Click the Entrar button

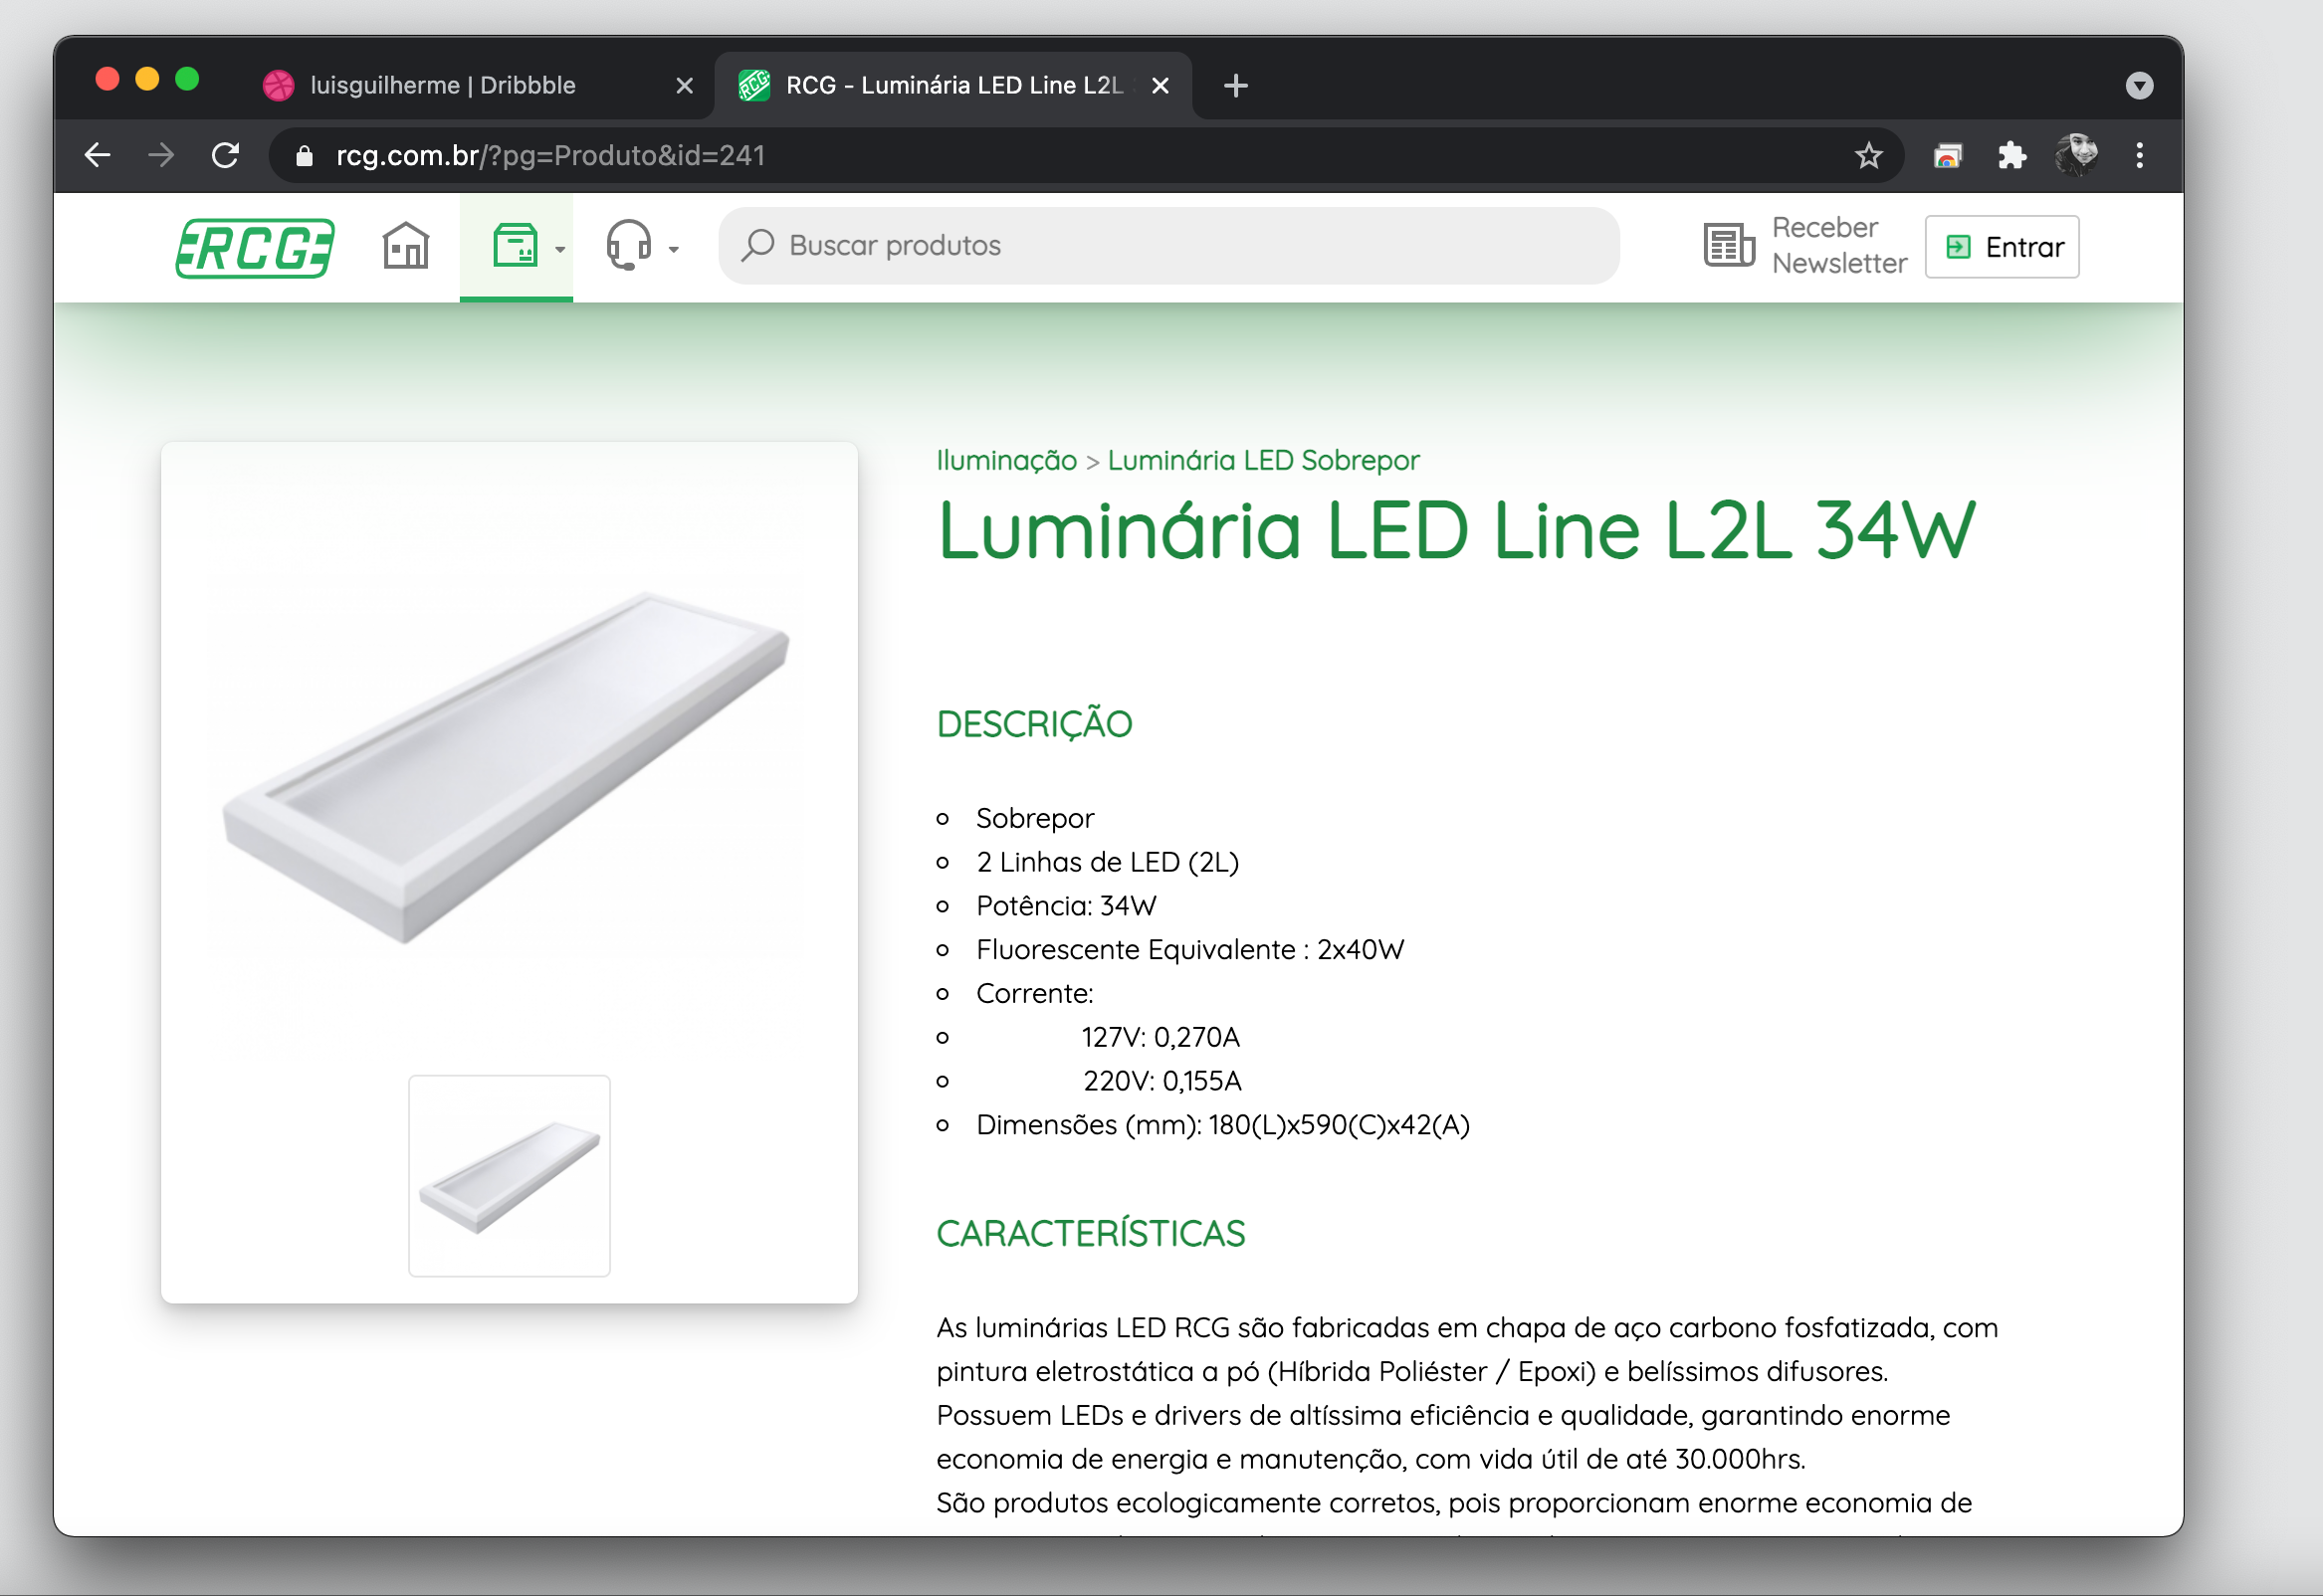2002,247
